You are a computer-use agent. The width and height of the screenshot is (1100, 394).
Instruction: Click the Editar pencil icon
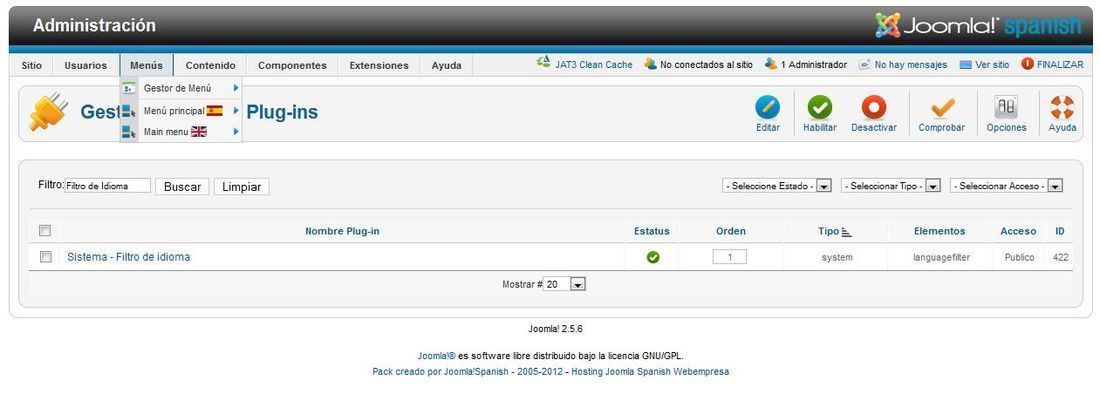click(767, 107)
